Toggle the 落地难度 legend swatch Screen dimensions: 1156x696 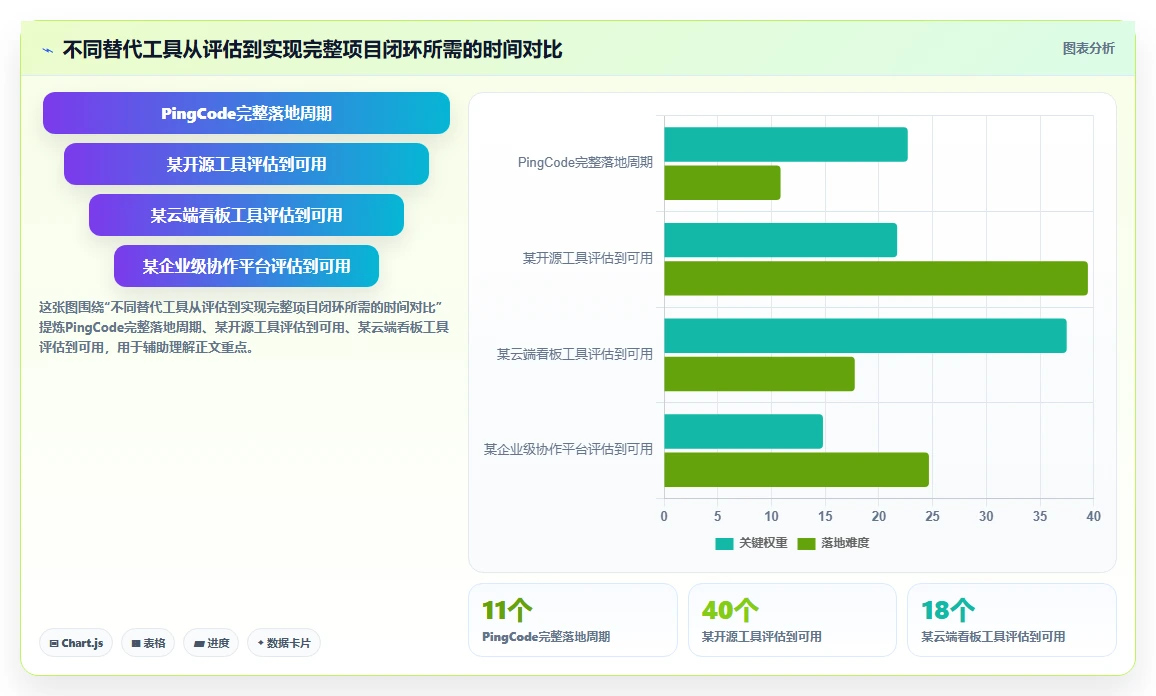(x=807, y=543)
